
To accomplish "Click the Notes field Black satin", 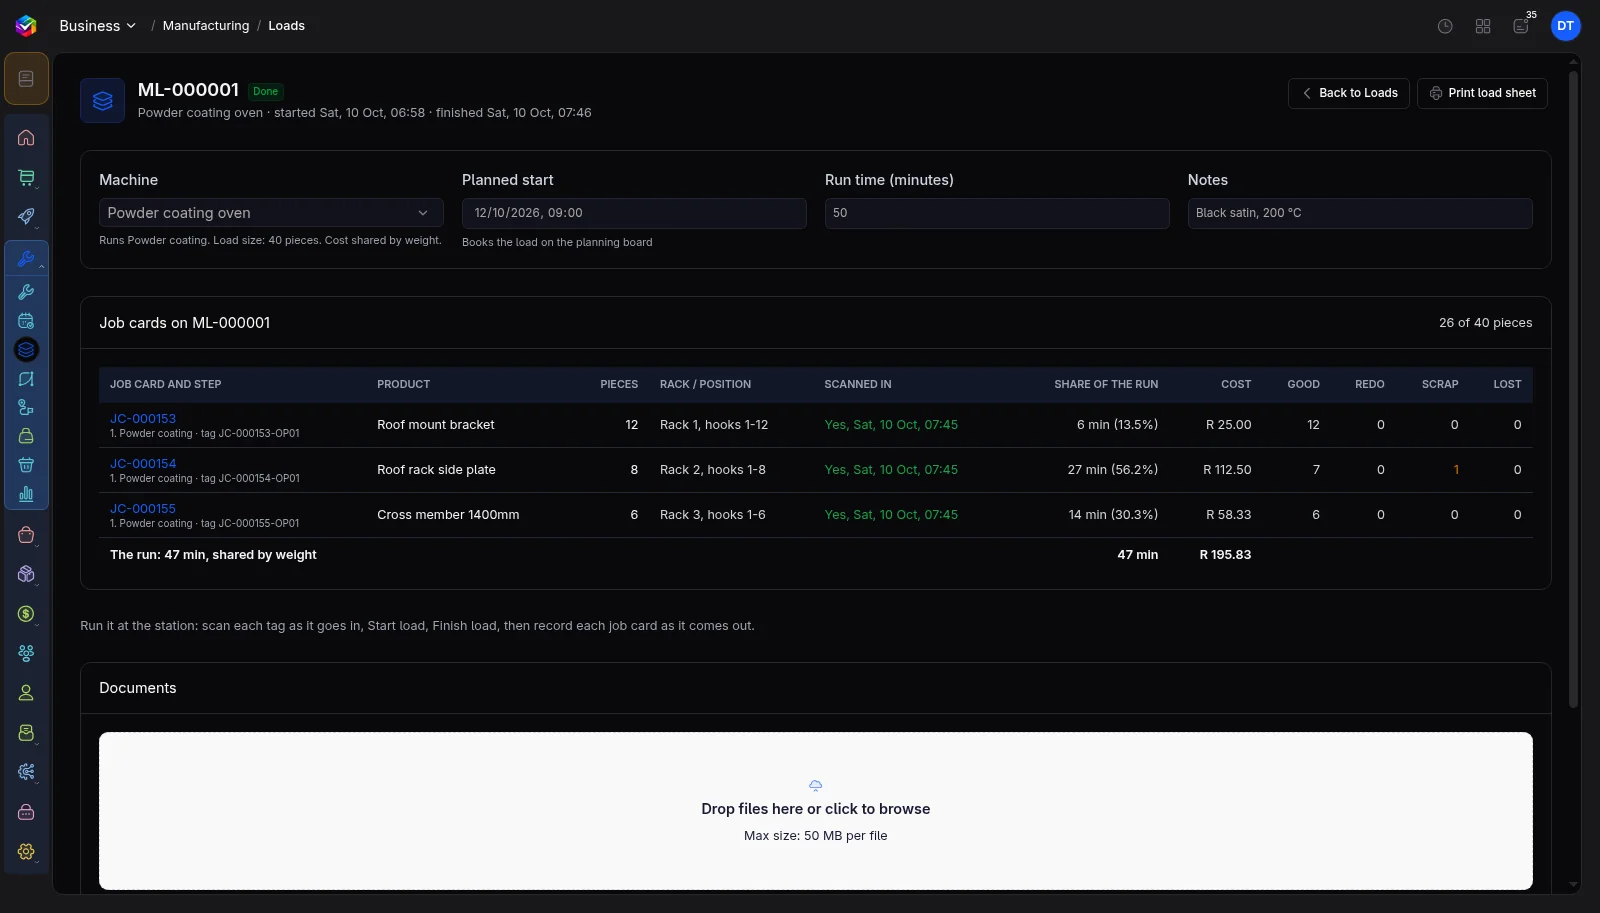I will pyautogui.click(x=1360, y=213).
